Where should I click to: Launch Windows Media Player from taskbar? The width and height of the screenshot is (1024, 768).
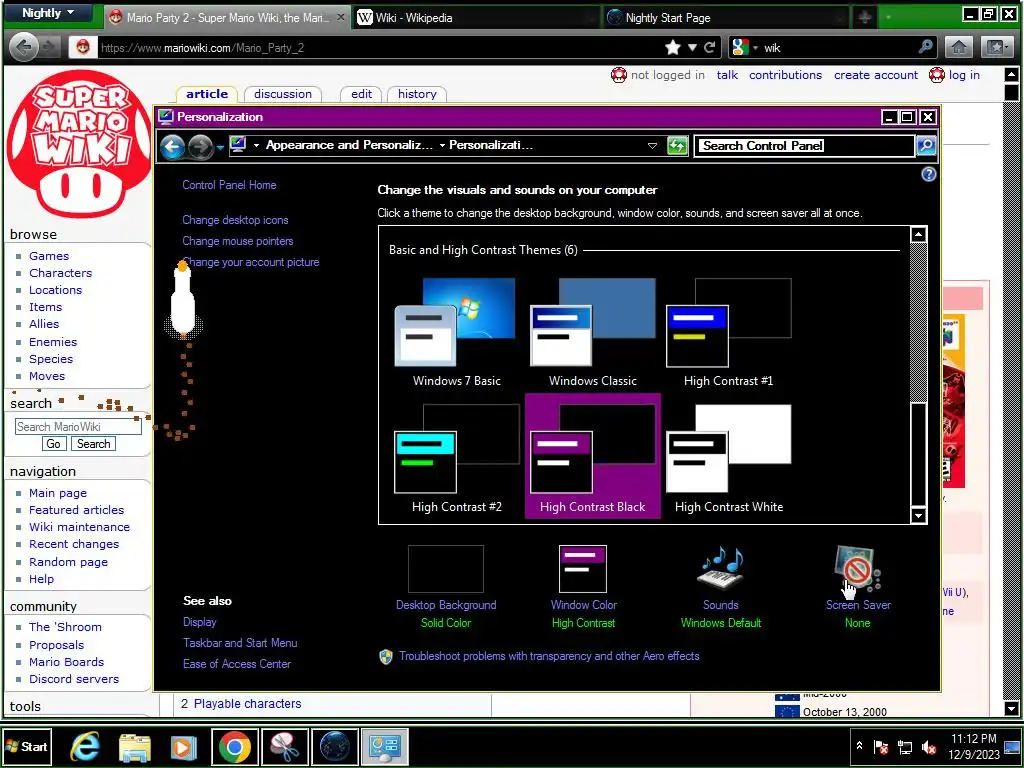point(184,747)
